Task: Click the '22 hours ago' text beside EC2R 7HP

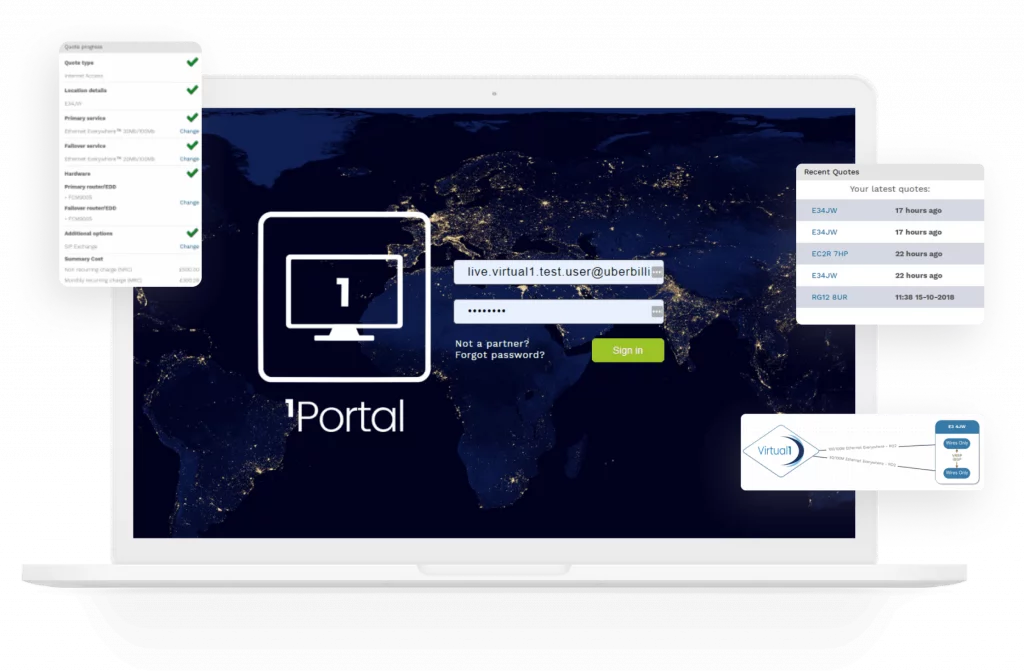Action: [x=918, y=254]
